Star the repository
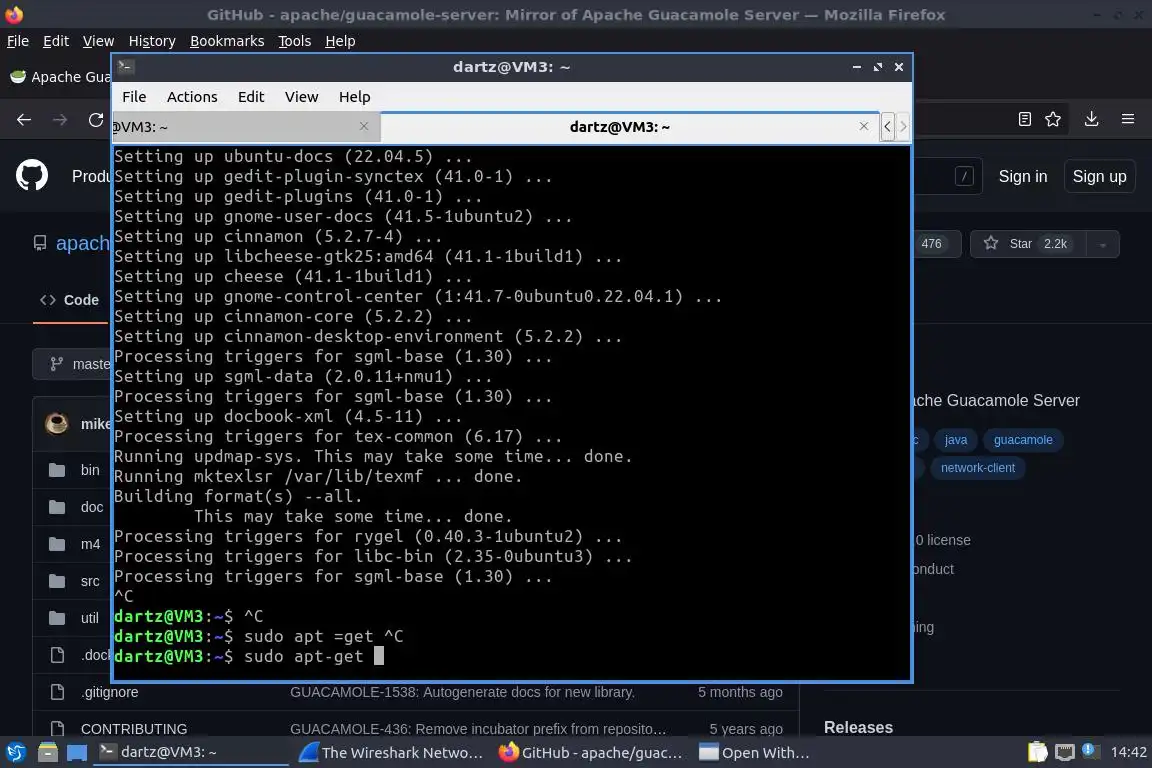The image size is (1152, 768). [x=1028, y=244]
